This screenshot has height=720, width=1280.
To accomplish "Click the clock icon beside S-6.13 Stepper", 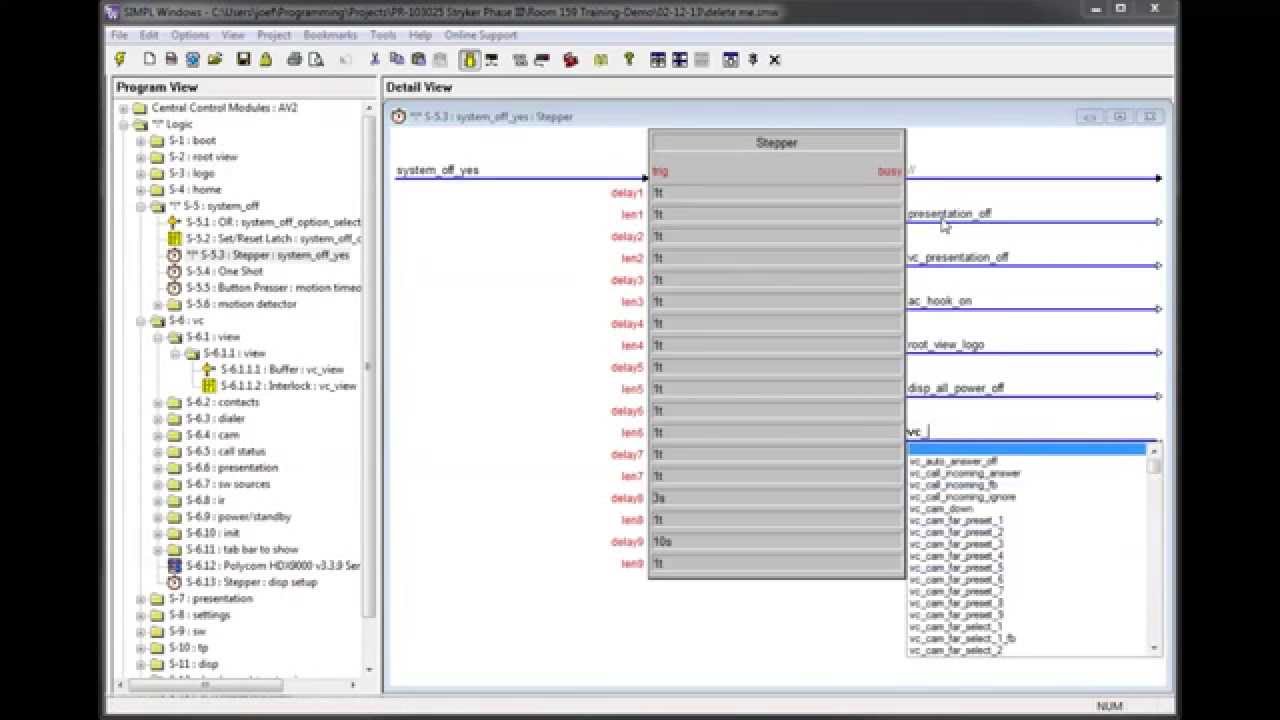I will (175, 582).
